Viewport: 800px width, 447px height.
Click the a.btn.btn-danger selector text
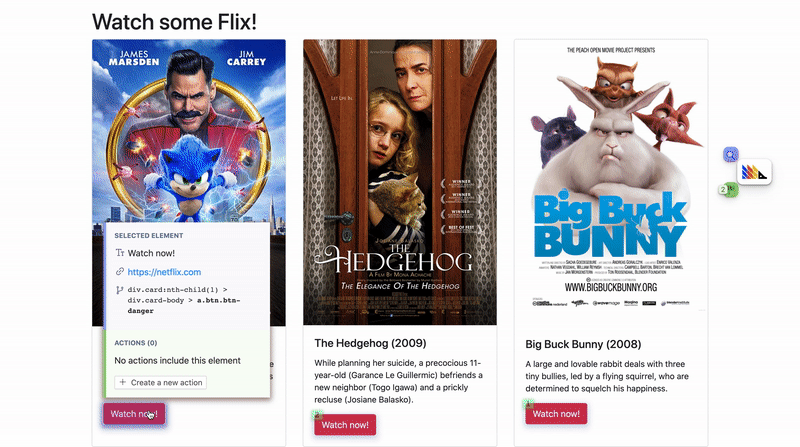coord(184,305)
